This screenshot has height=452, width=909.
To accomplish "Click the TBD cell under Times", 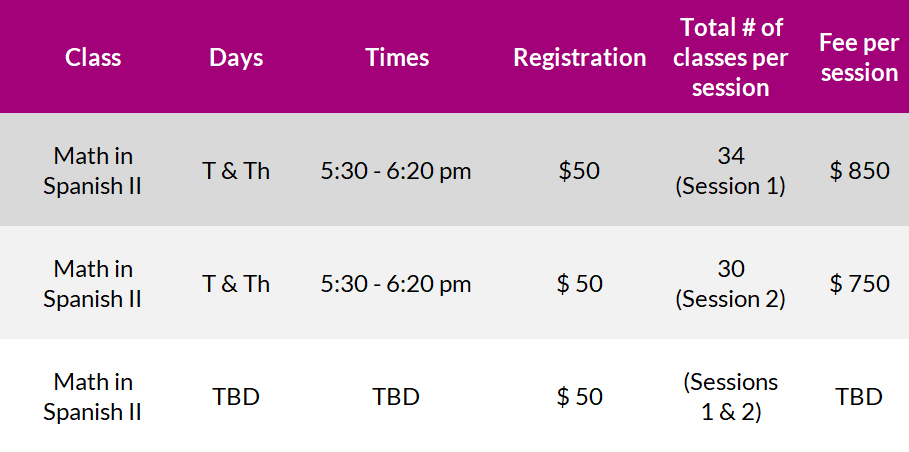I will coord(396,397).
